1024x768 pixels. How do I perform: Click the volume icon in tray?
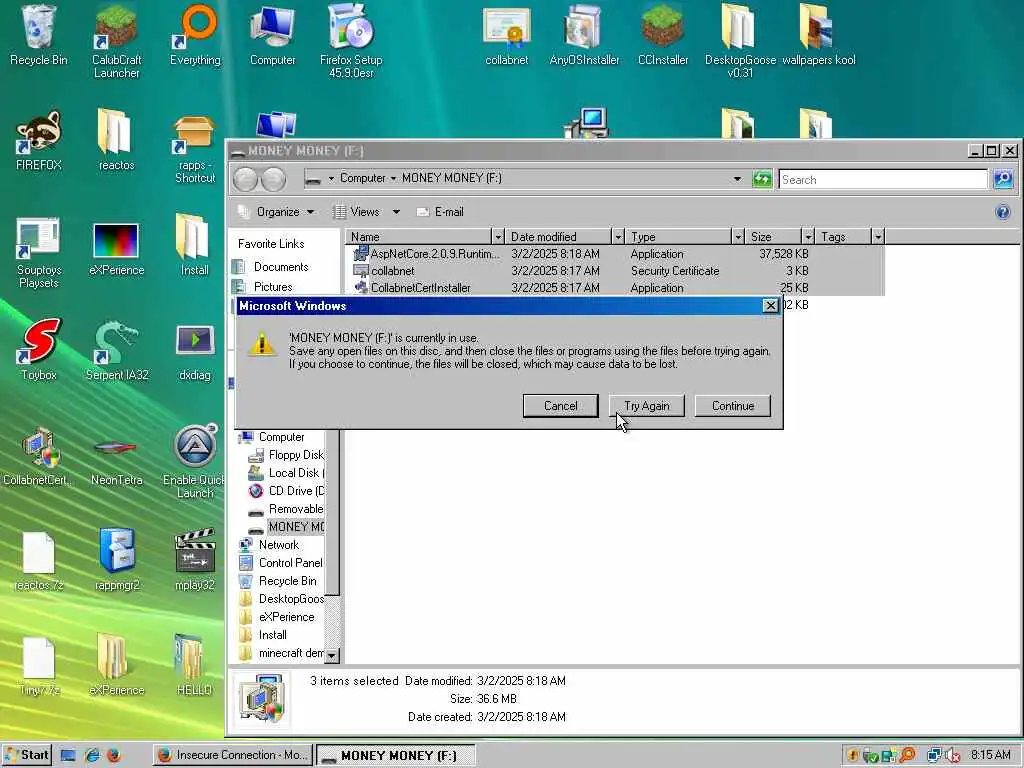(x=953, y=756)
